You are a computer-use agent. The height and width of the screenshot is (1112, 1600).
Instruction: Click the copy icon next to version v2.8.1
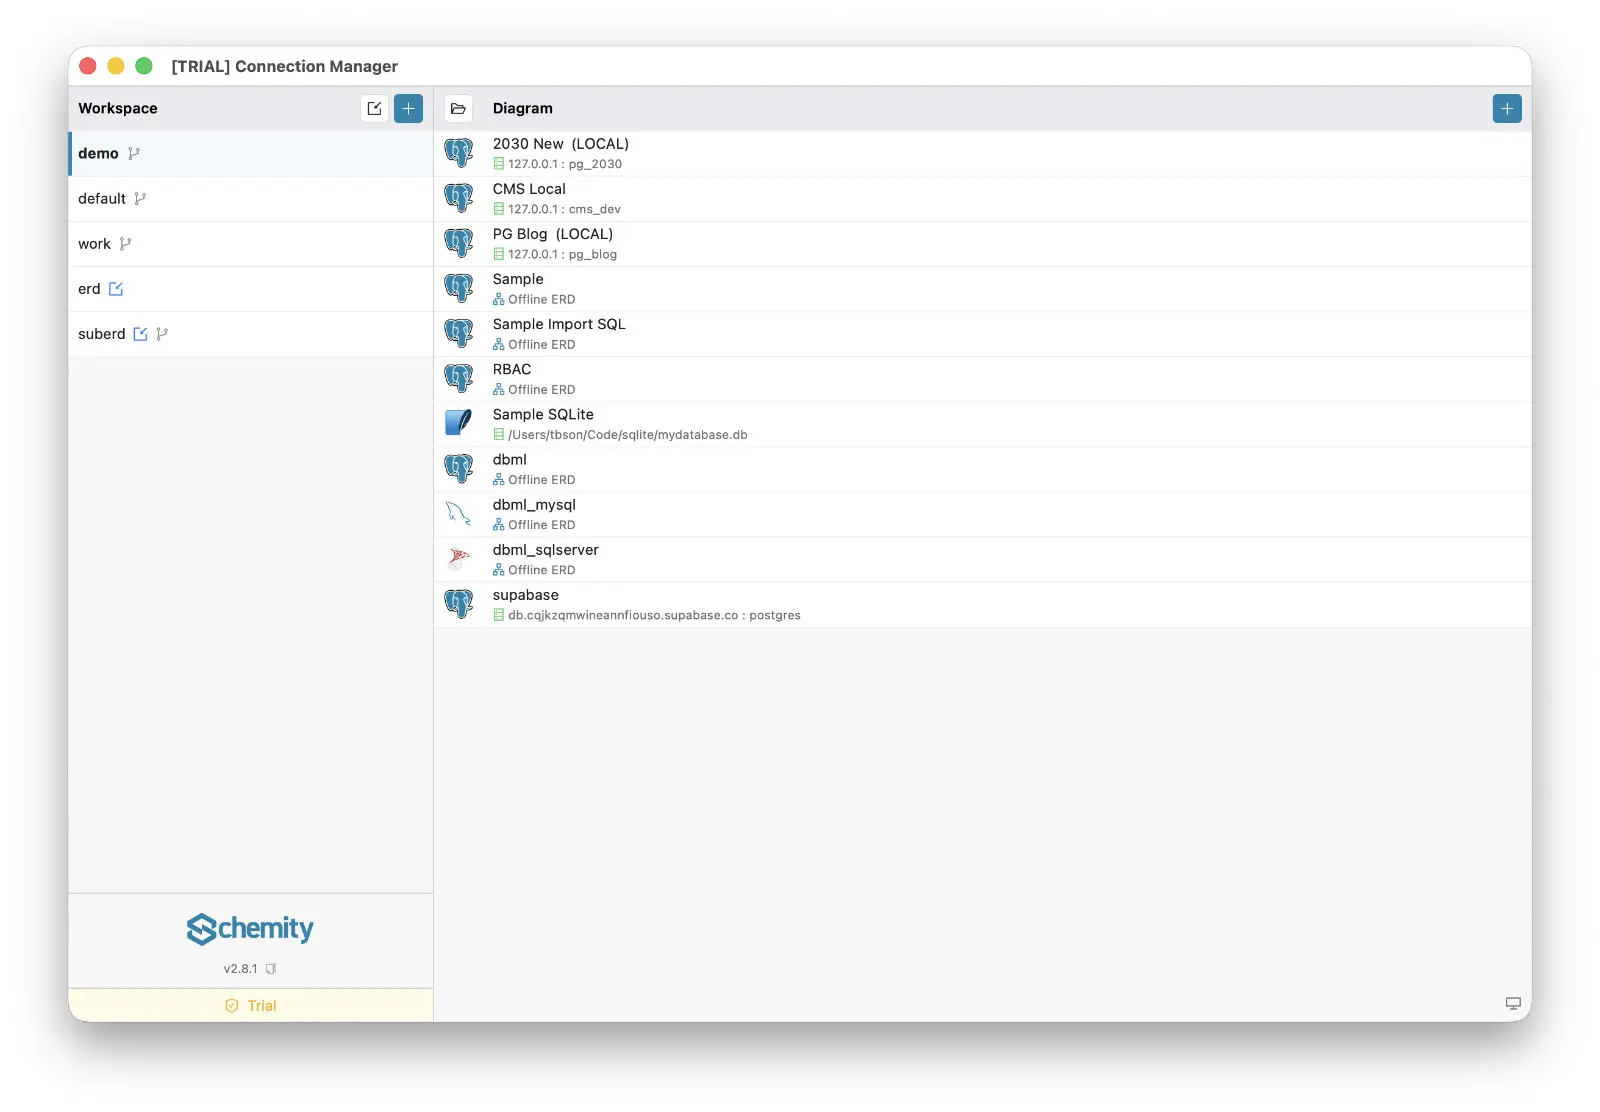271,969
